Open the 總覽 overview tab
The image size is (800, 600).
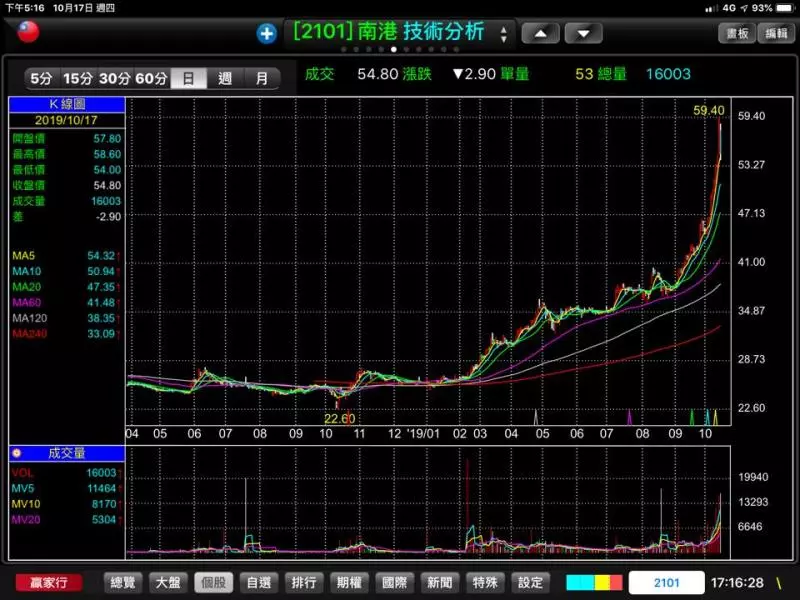(x=123, y=582)
